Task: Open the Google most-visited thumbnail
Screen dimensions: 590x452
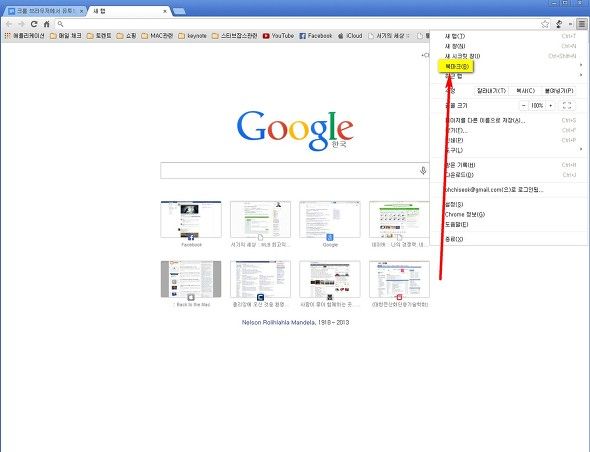Action: (x=330, y=219)
